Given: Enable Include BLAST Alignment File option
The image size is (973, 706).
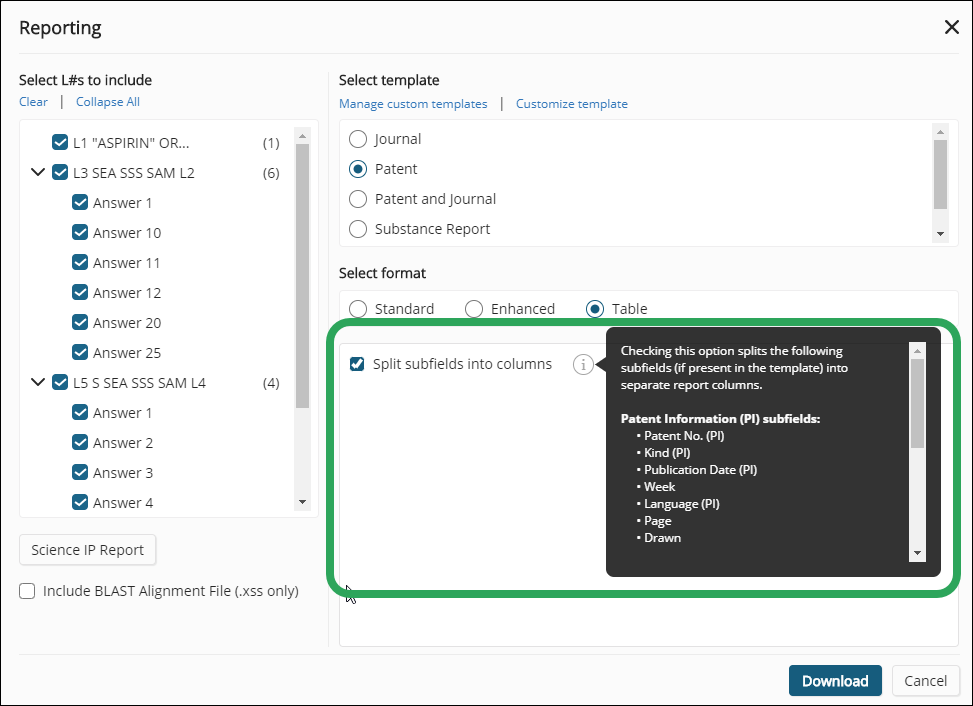Looking at the screenshot, I should tap(28, 591).
